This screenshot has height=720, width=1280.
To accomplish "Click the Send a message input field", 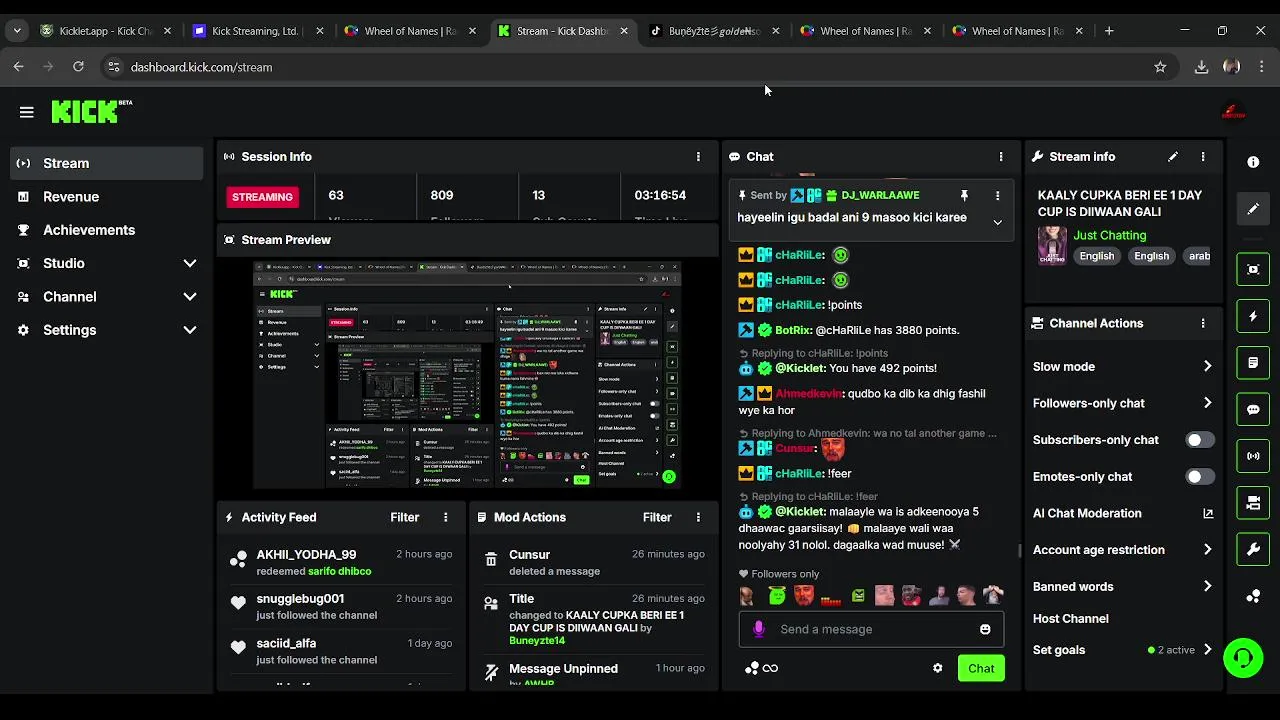I will tap(870, 629).
